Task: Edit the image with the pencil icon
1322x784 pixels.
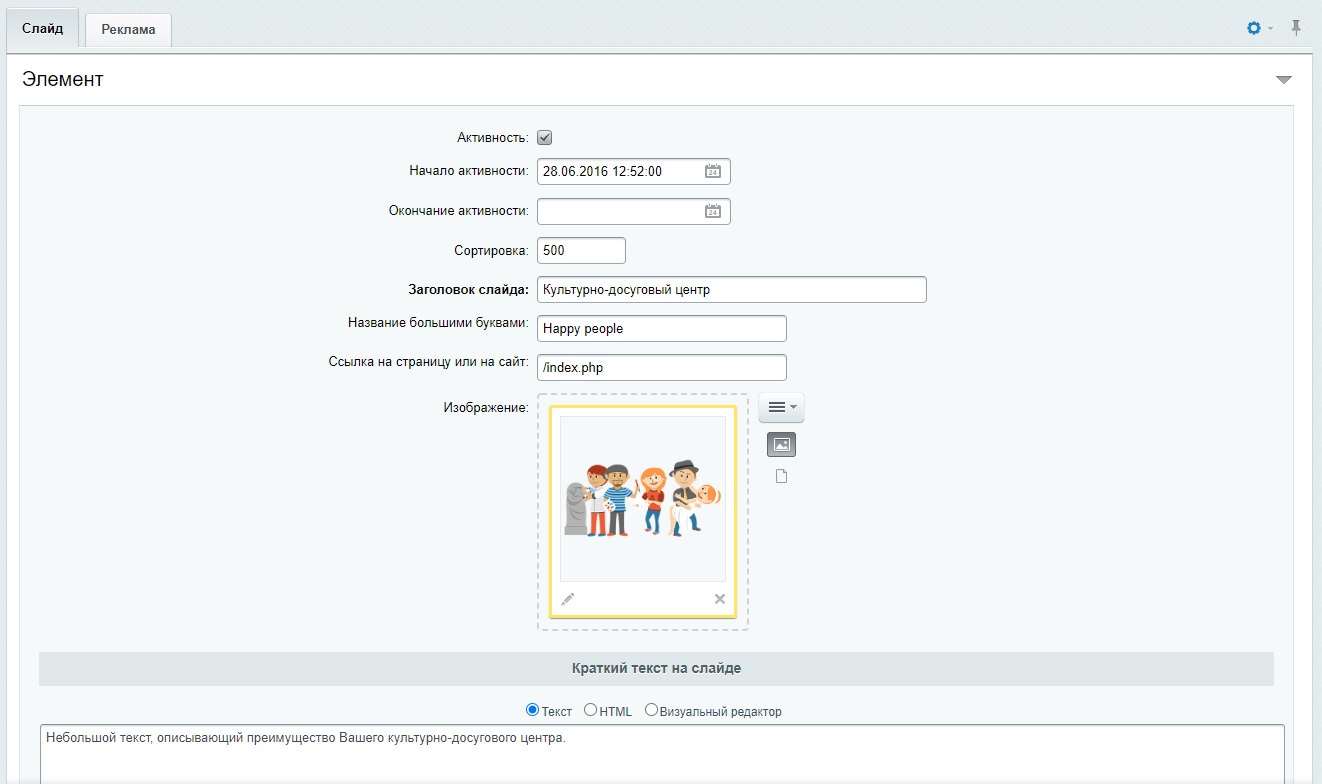Action: (x=568, y=599)
